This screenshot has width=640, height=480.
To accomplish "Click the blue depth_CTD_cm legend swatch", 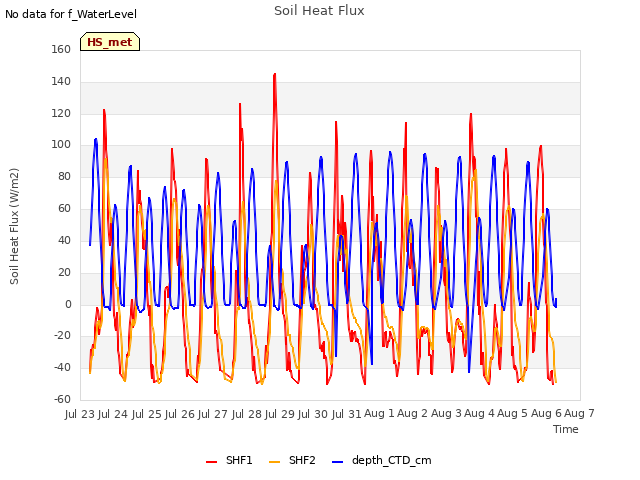I will (338, 462).
